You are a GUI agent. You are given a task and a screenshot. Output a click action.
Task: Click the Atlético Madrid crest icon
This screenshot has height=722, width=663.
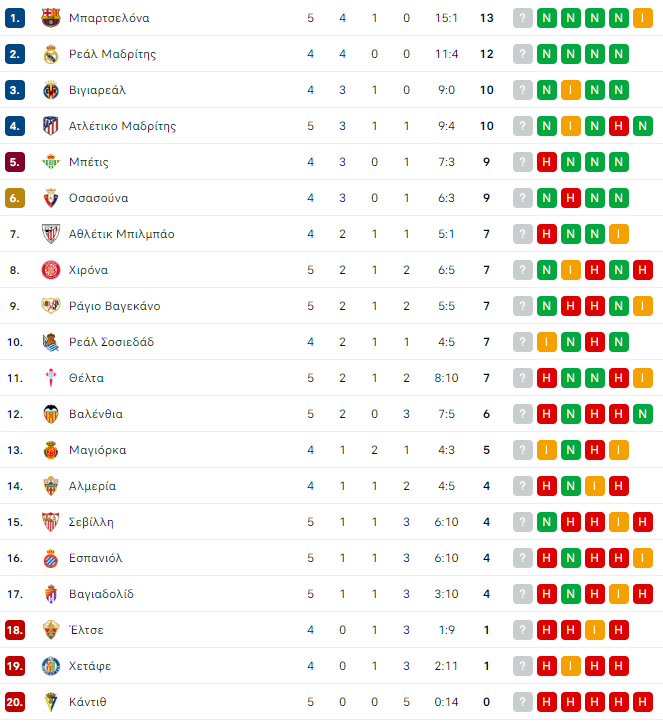51,126
